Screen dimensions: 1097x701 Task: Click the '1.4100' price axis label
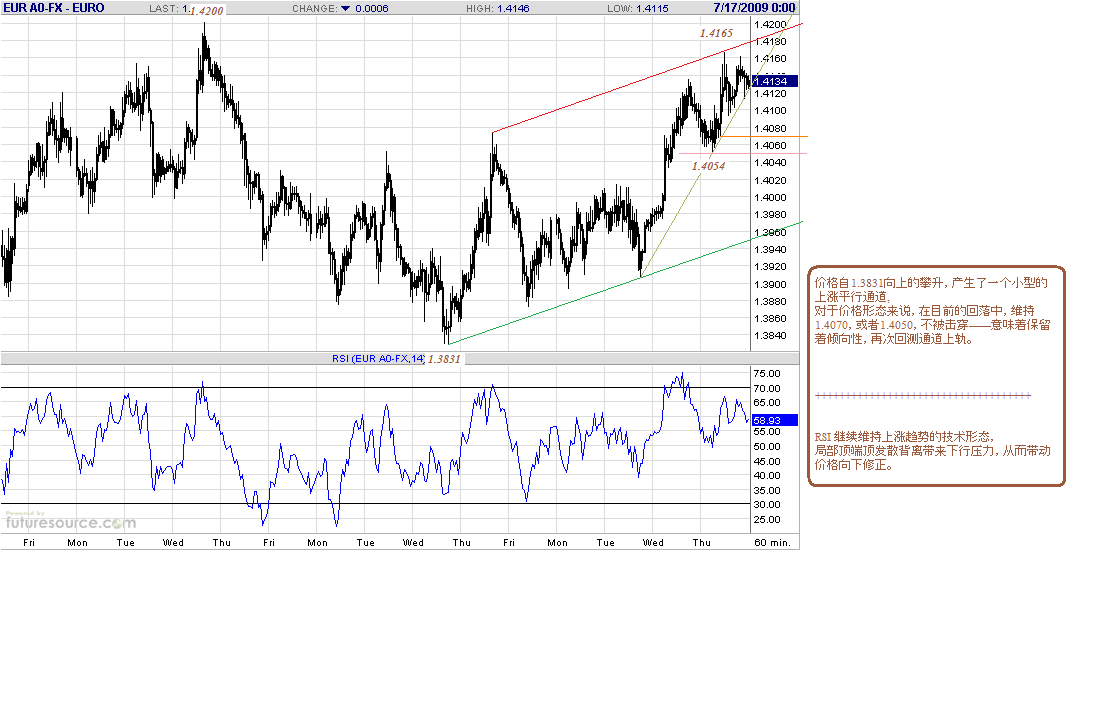click(x=770, y=111)
